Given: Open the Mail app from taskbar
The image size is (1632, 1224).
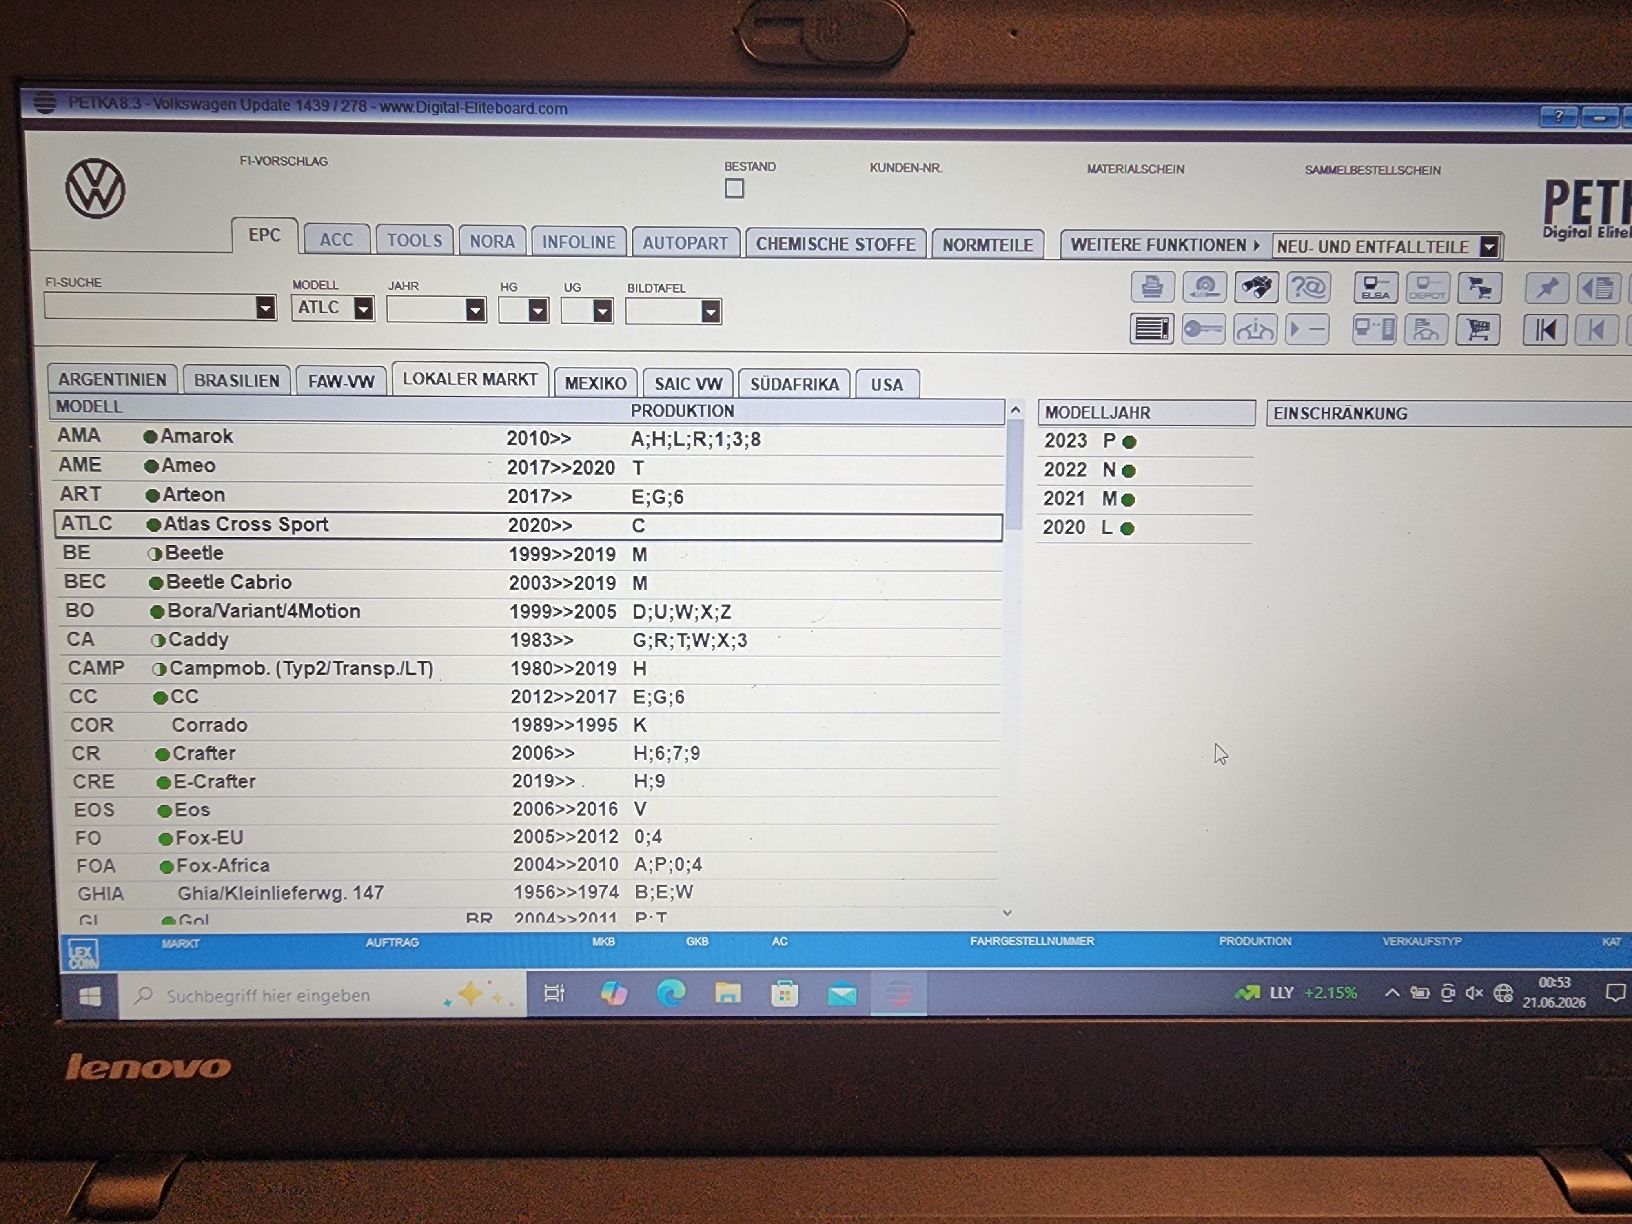Looking at the screenshot, I should pyautogui.click(x=842, y=994).
